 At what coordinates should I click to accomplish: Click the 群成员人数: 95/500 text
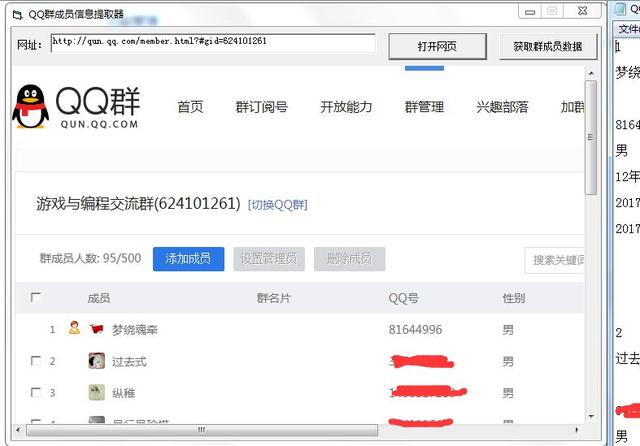click(x=90, y=258)
